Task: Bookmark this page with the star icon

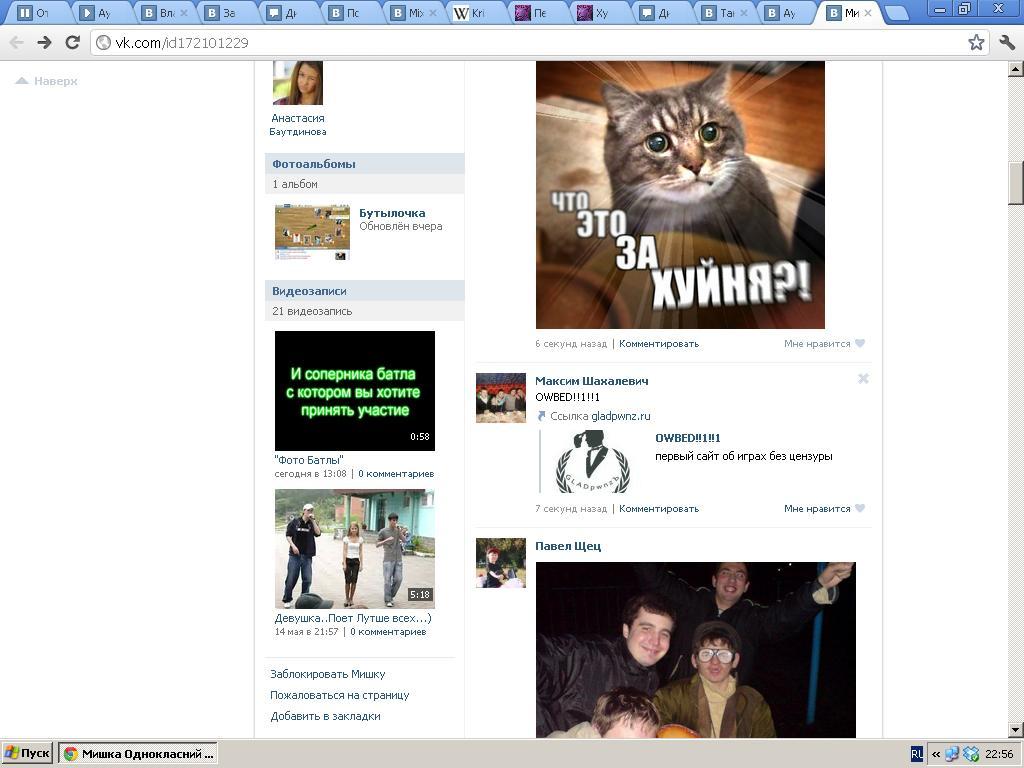Action: click(x=976, y=42)
